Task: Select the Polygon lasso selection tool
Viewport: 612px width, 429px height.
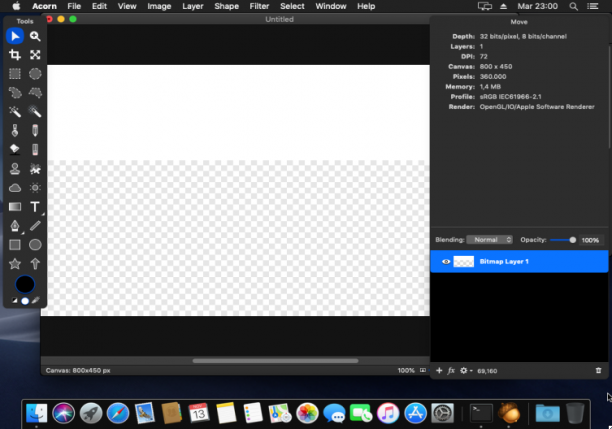Action: coord(35,93)
